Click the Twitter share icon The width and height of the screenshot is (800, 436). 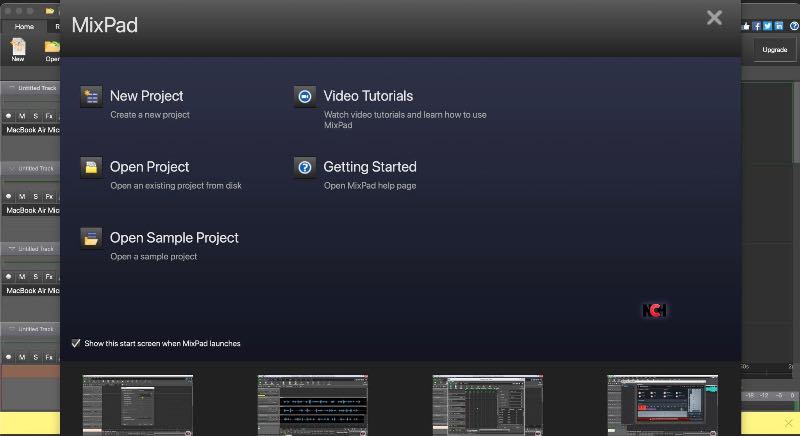click(768, 26)
